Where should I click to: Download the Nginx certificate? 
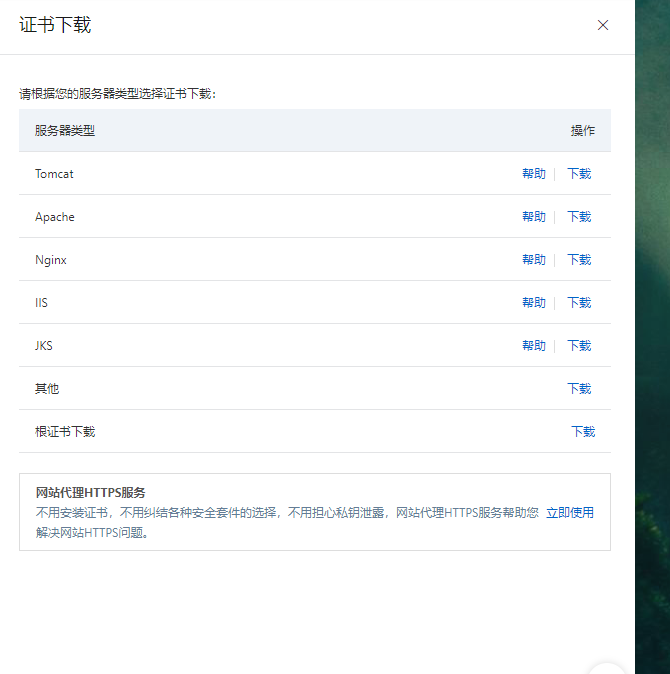579,260
